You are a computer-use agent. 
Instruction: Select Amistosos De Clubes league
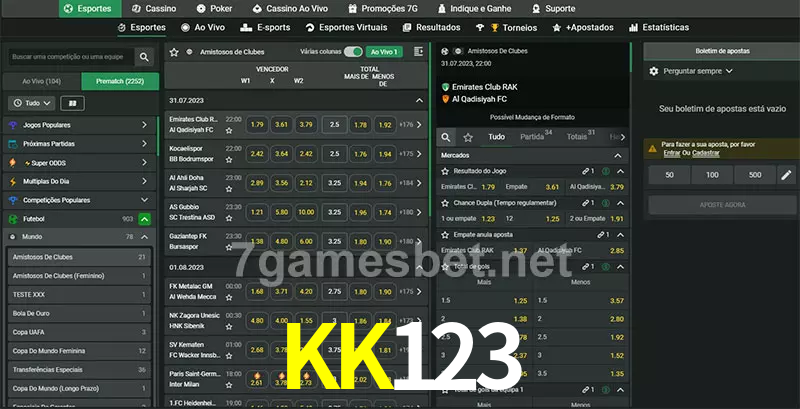click(79, 257)
